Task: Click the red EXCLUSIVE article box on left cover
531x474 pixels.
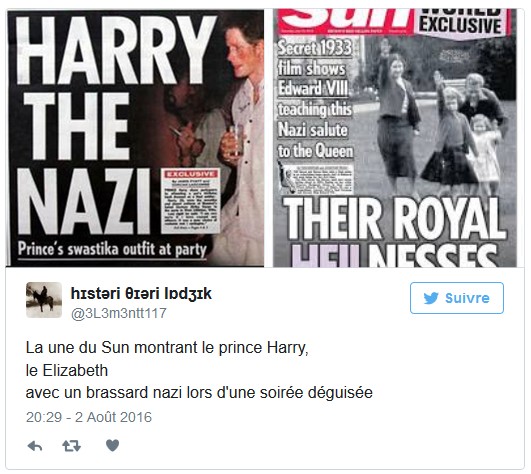Action: point(191,201)
